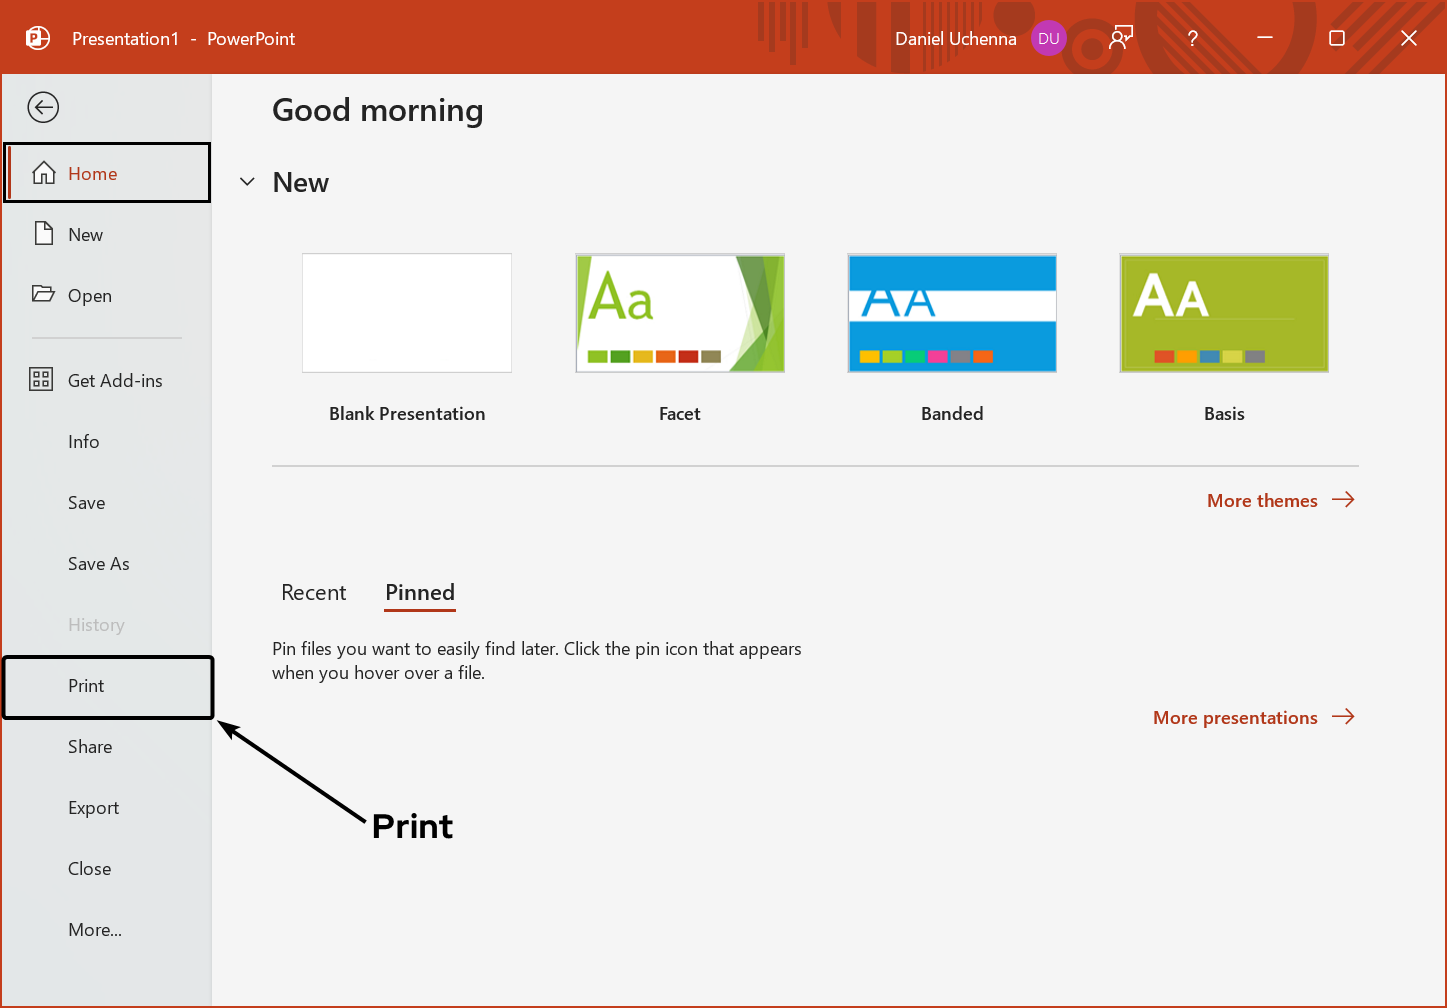The width and height of the screenshot is (1447, 1008).
Task: Click the New document icon
Action: click(43, 234)
